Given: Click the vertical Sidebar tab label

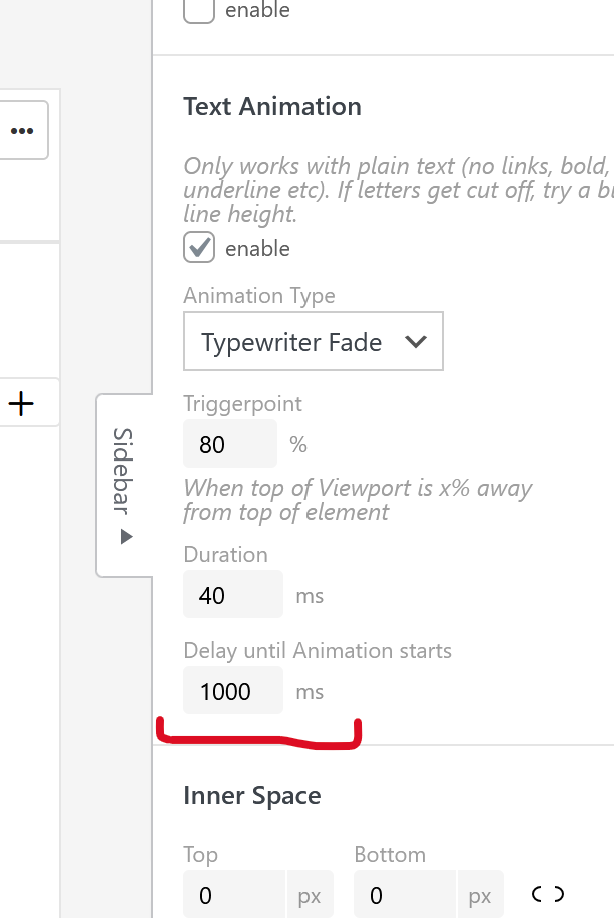Looking at the screenshot, I should [x=124, y=470].
